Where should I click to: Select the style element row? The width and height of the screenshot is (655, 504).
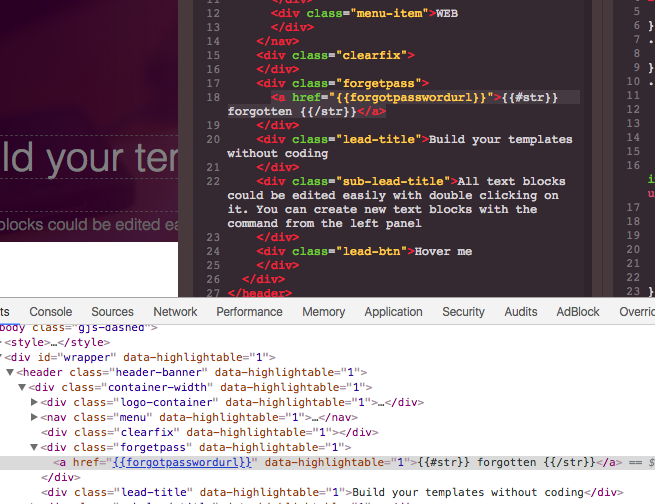(x=57, y=342)
